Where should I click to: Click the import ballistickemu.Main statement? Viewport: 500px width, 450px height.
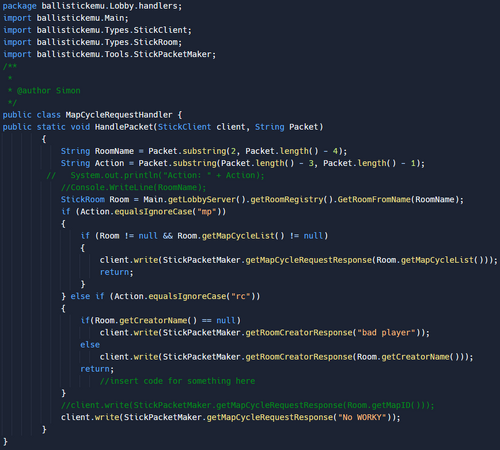(66, 18)
